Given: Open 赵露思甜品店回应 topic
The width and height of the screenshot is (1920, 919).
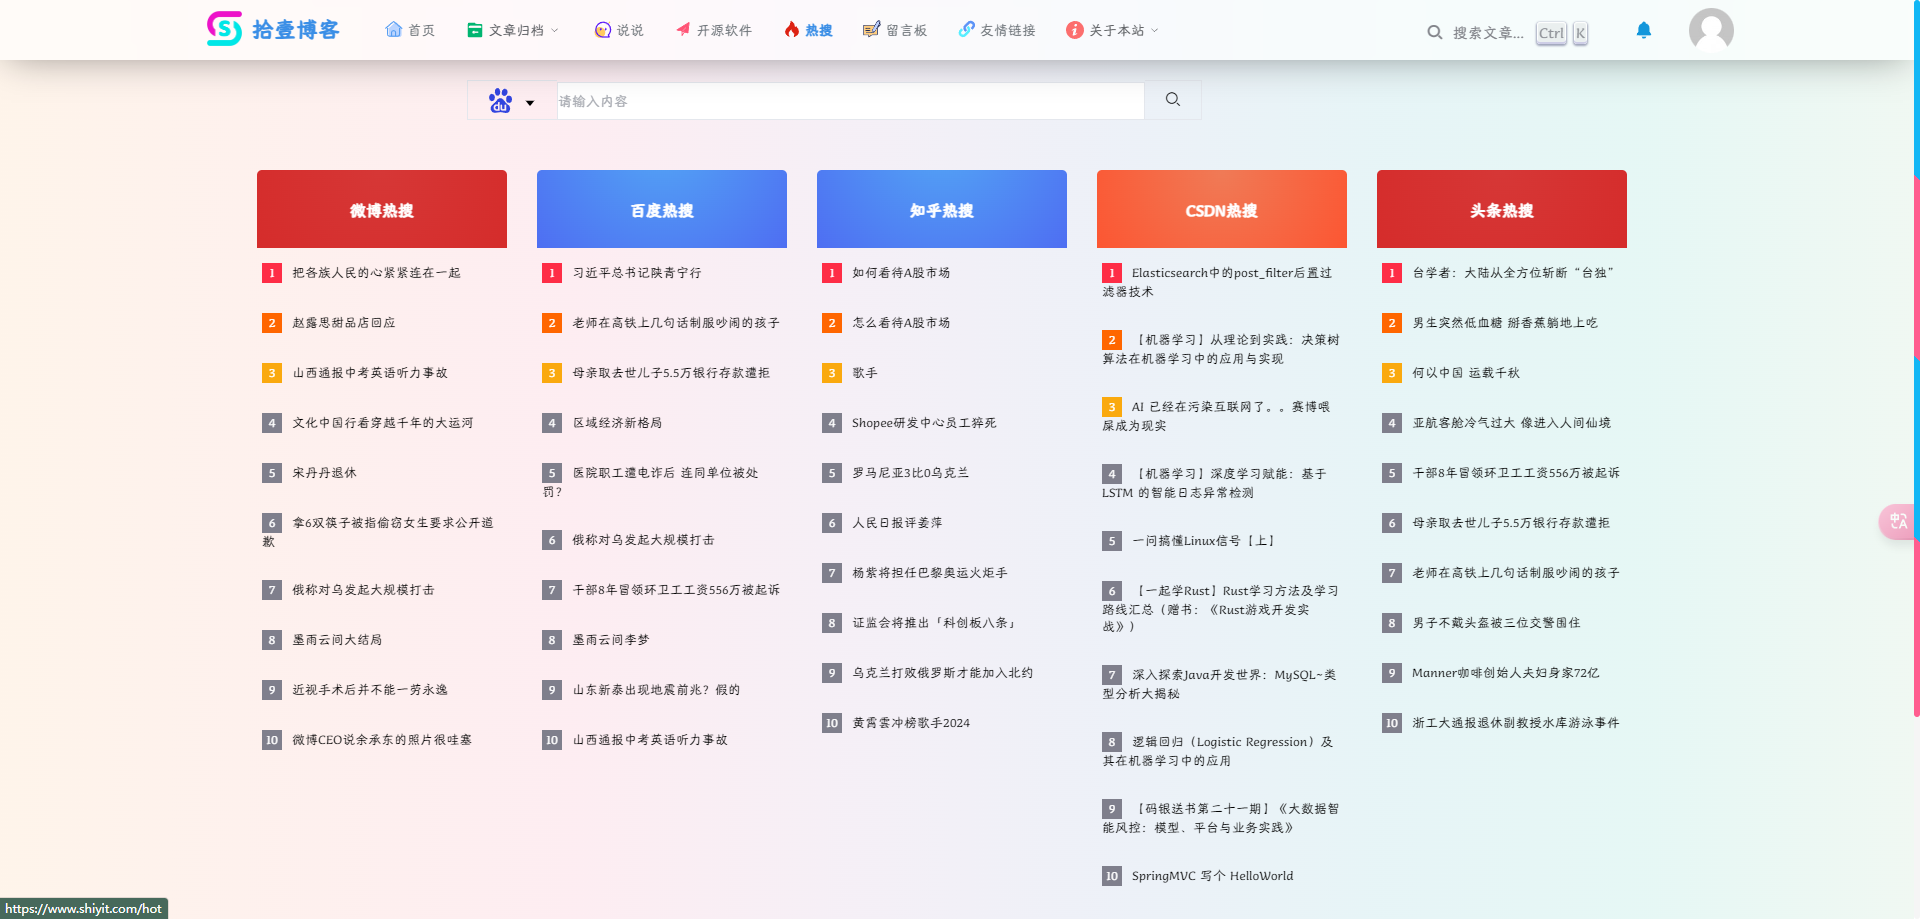Looking at the screenshot, I should pos(344,323).
